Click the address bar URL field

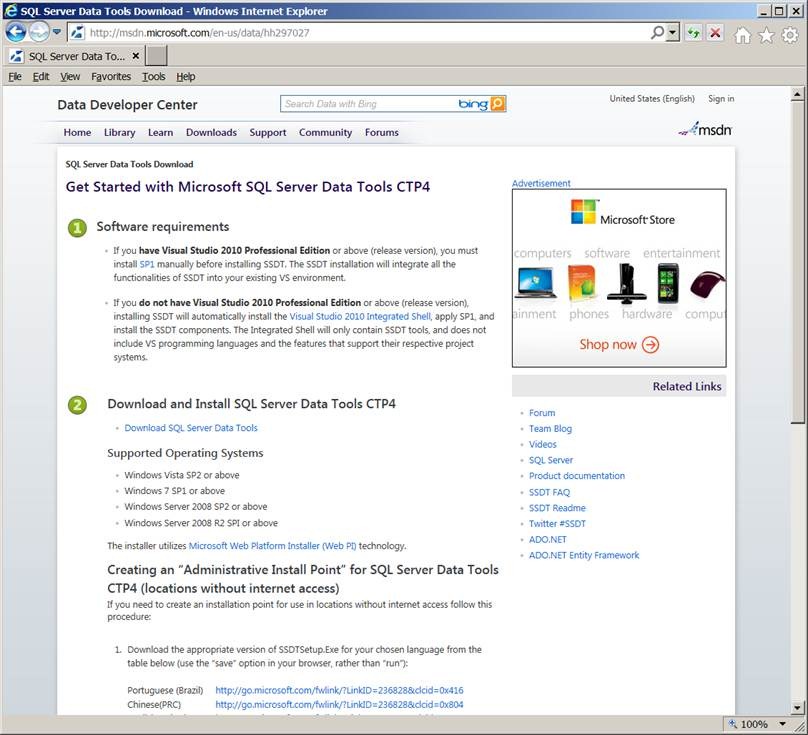tap(361, 33)
